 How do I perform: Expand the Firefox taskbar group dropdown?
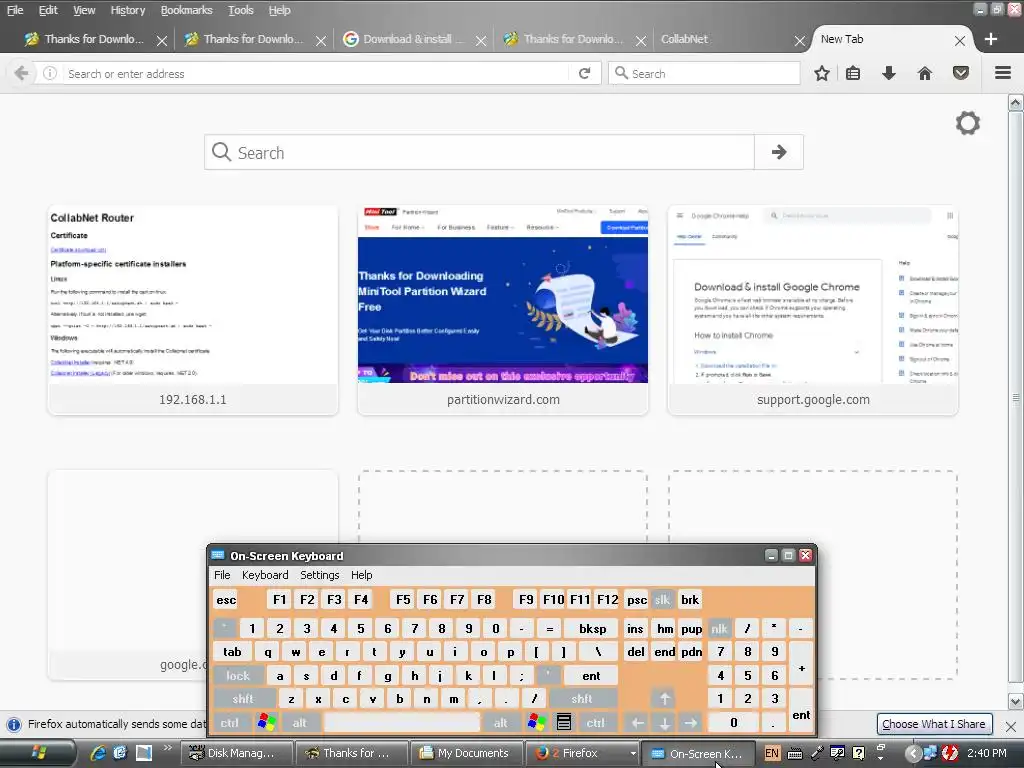coord(633,753)
